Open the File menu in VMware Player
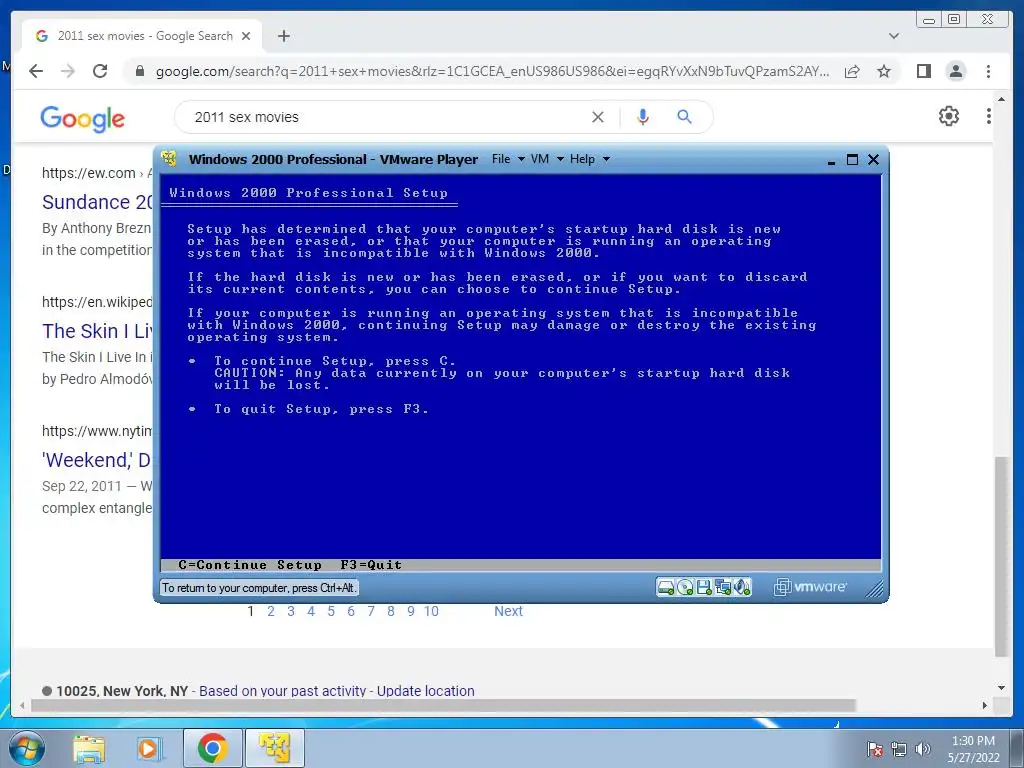Screen dimensions: 1024x768 point(507,159)
